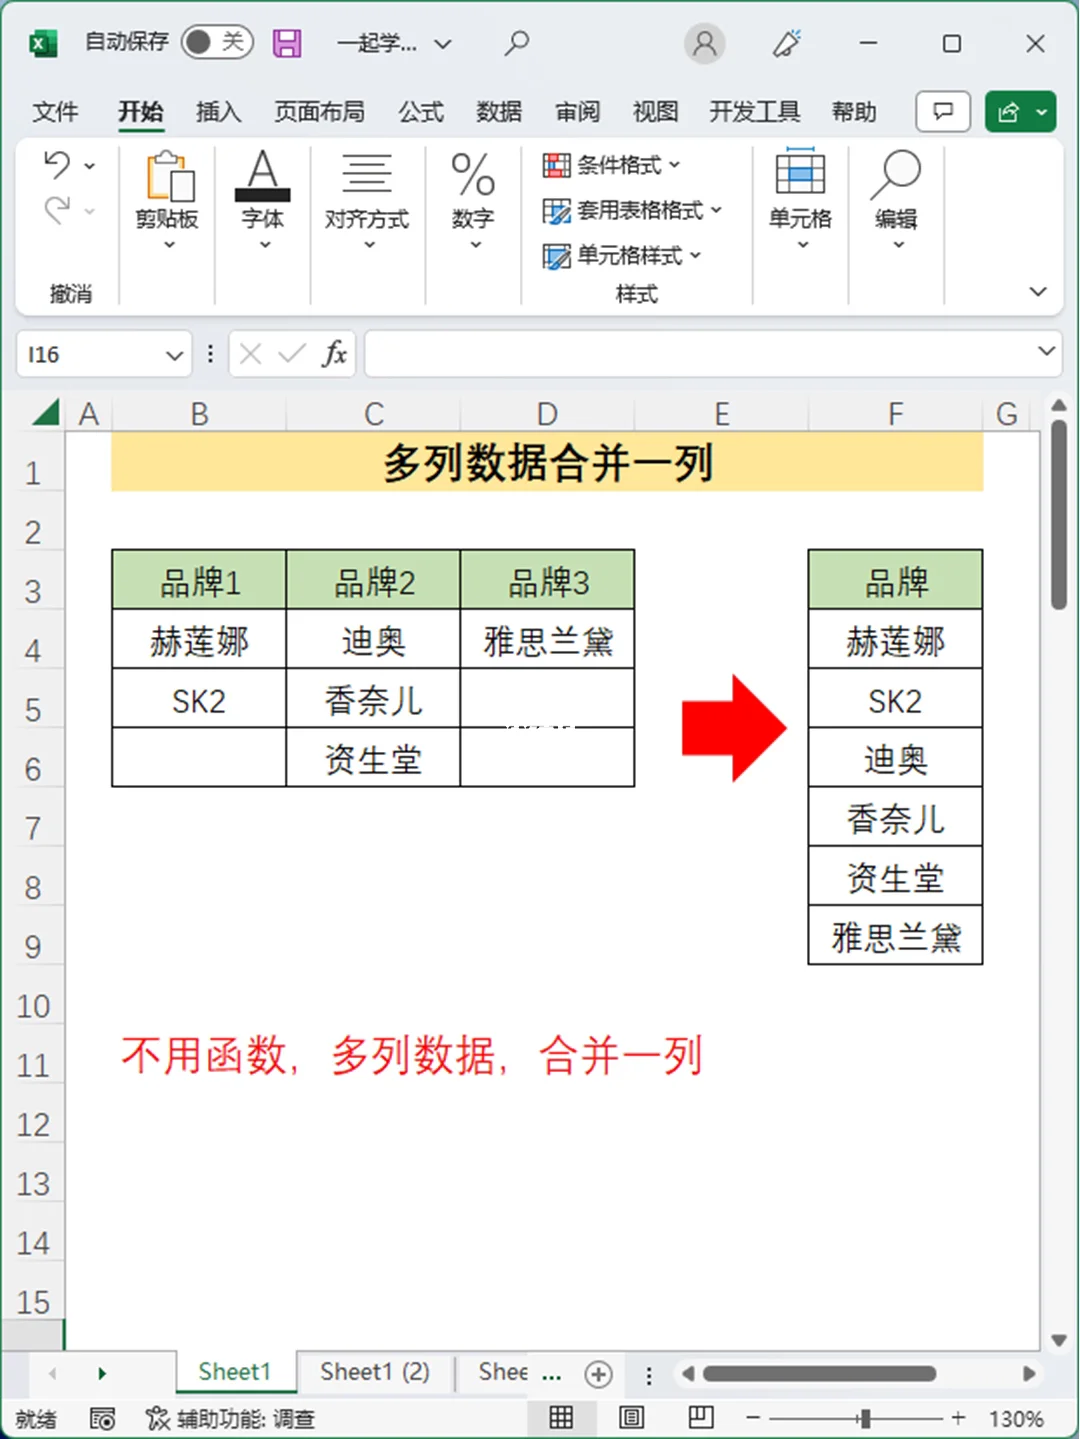
Task: Click the purple Save icon
Action: click(x=287, y=43)
